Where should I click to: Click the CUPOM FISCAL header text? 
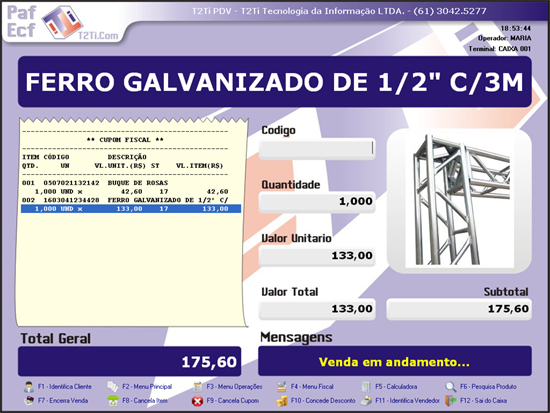(125, 140)
